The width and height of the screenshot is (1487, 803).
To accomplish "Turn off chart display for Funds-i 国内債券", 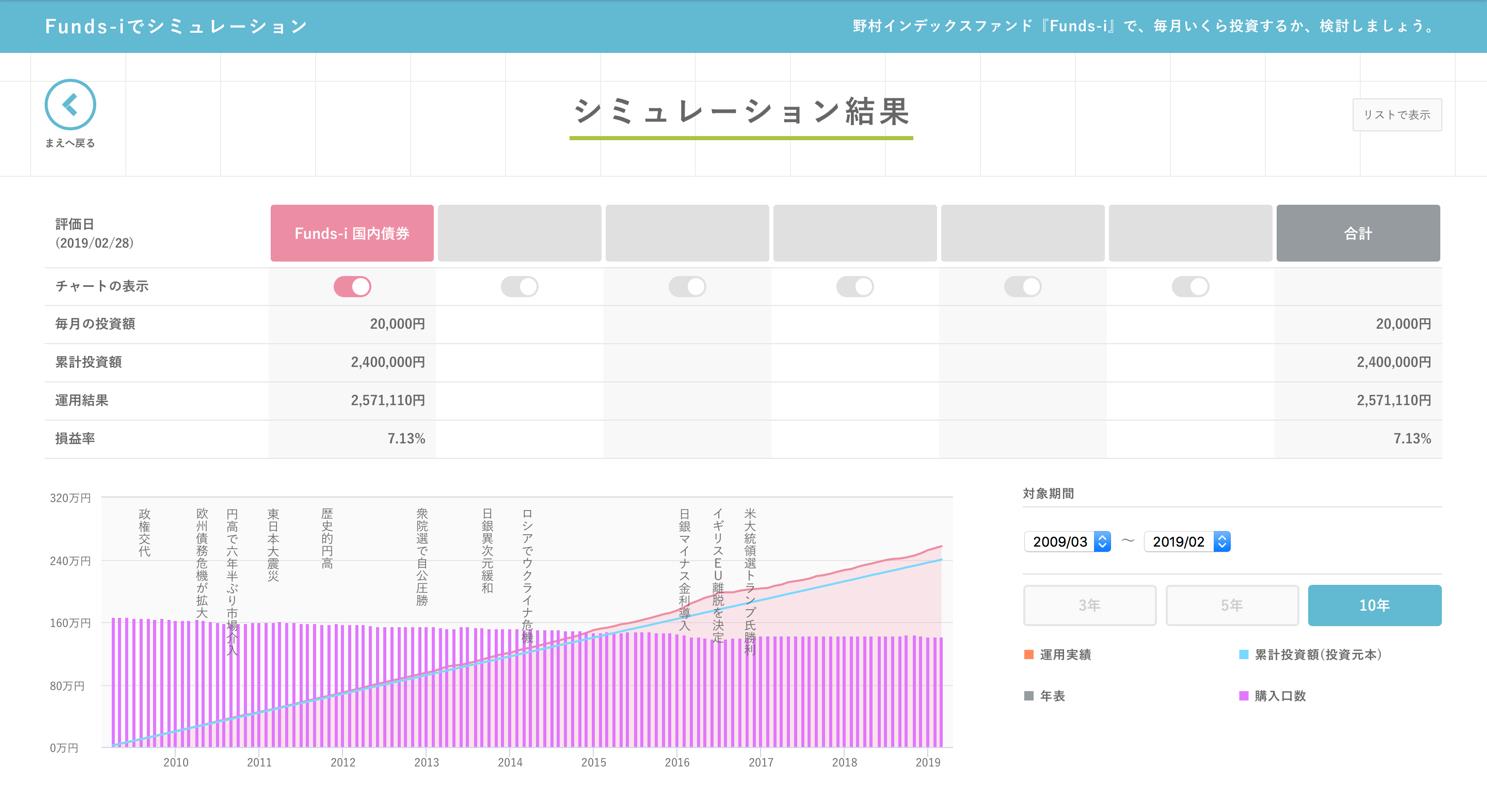I will pos(352,287).
